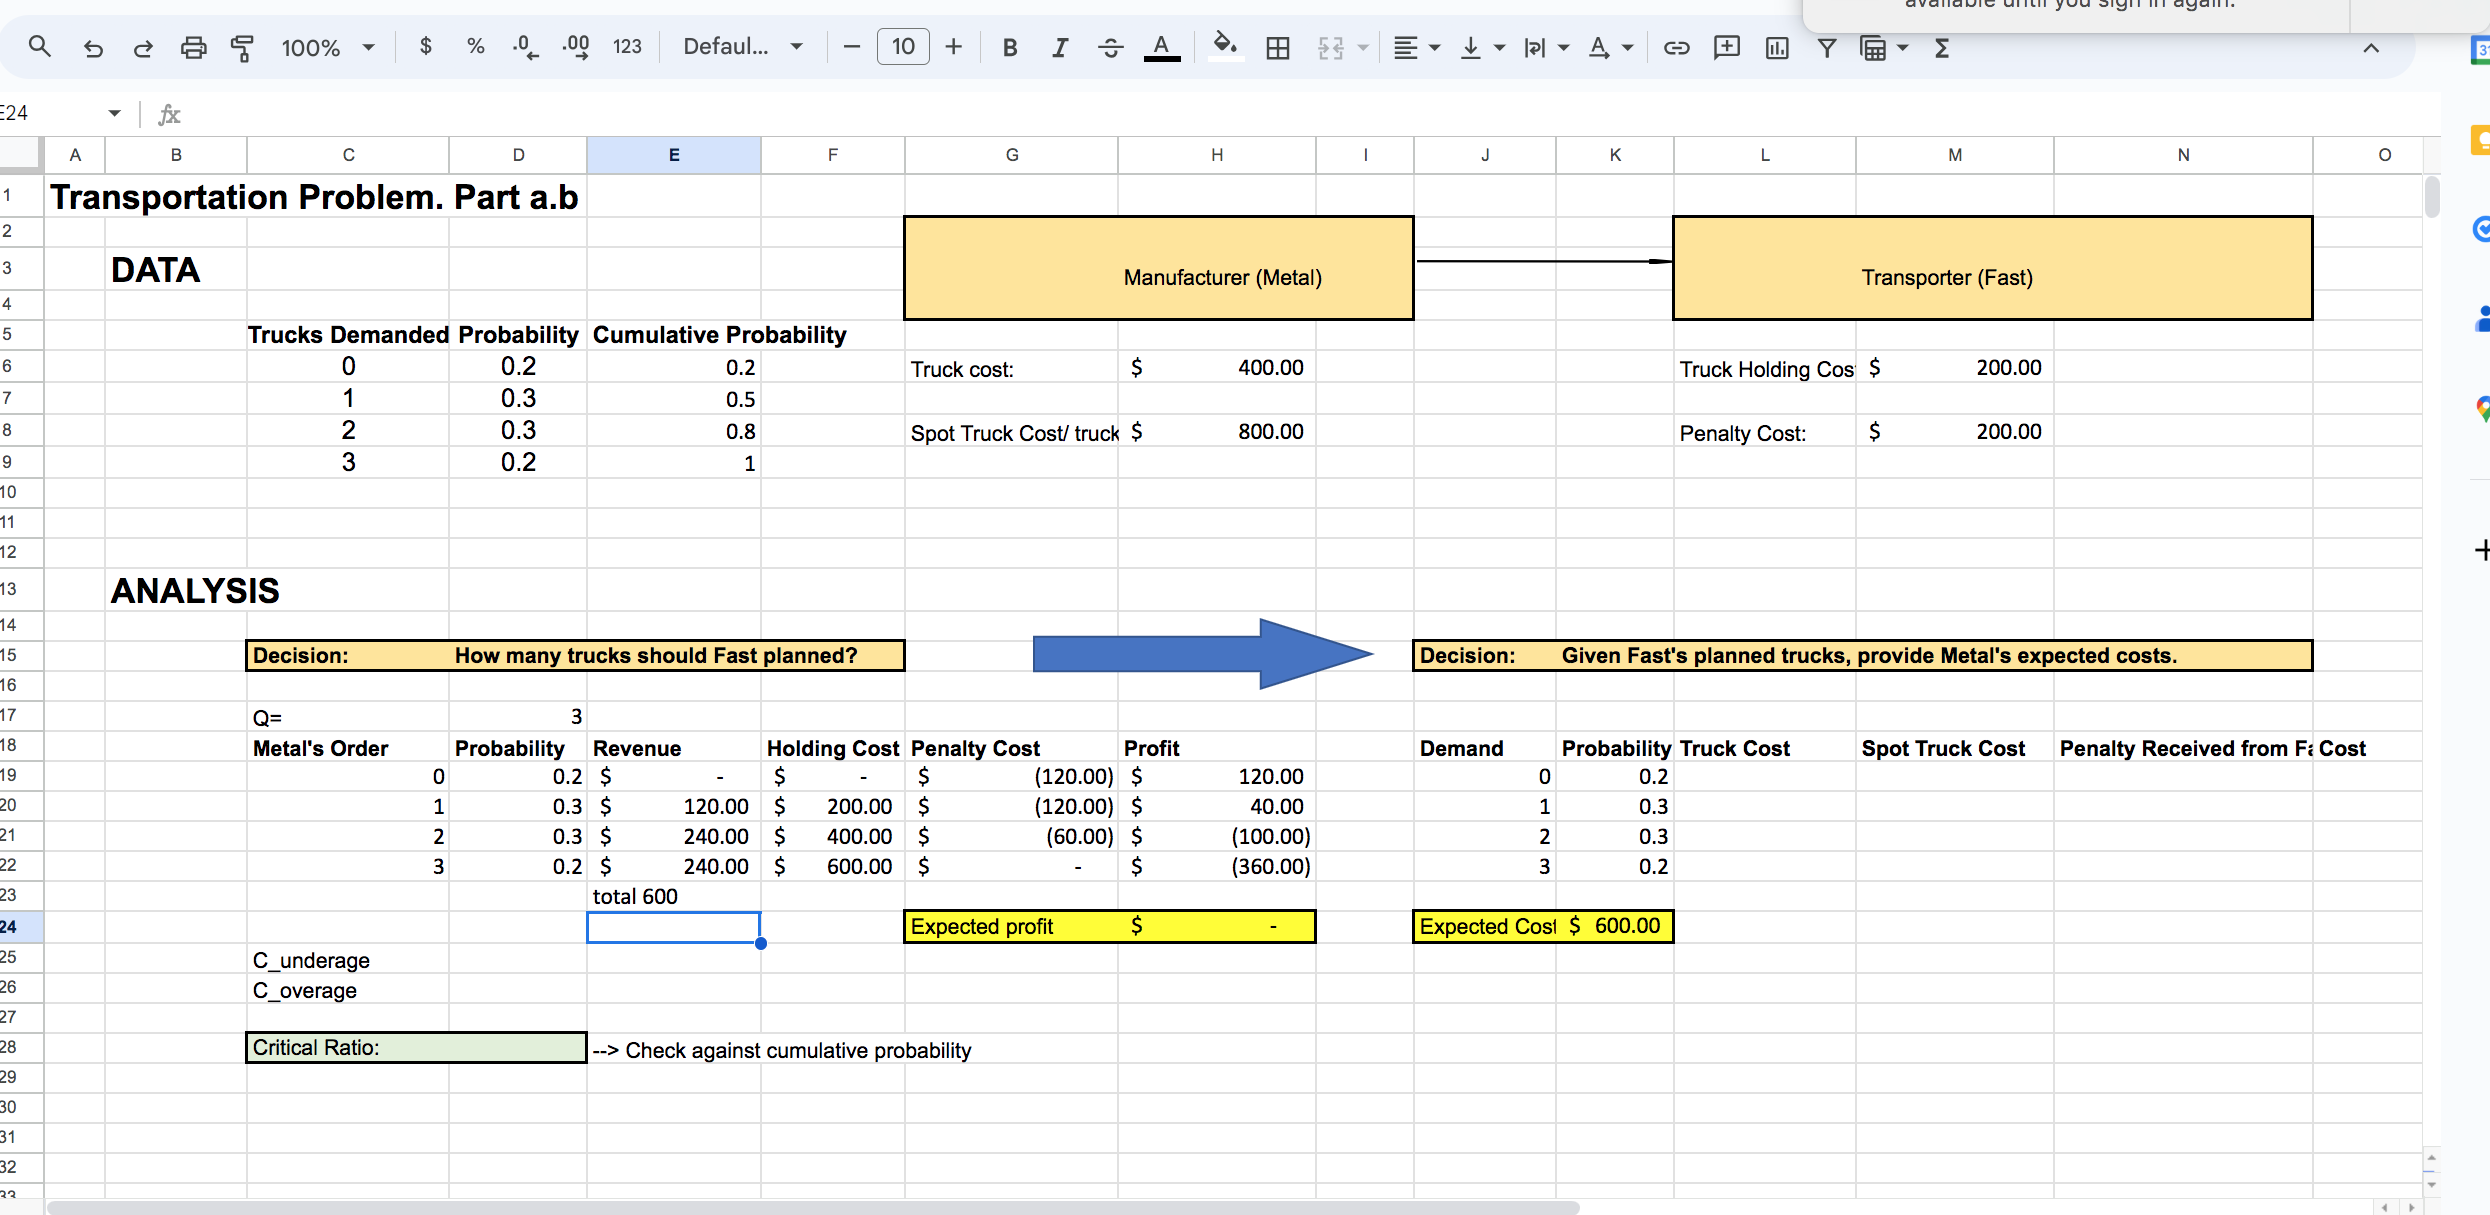Toggle bold formatting

(1009, 47)
